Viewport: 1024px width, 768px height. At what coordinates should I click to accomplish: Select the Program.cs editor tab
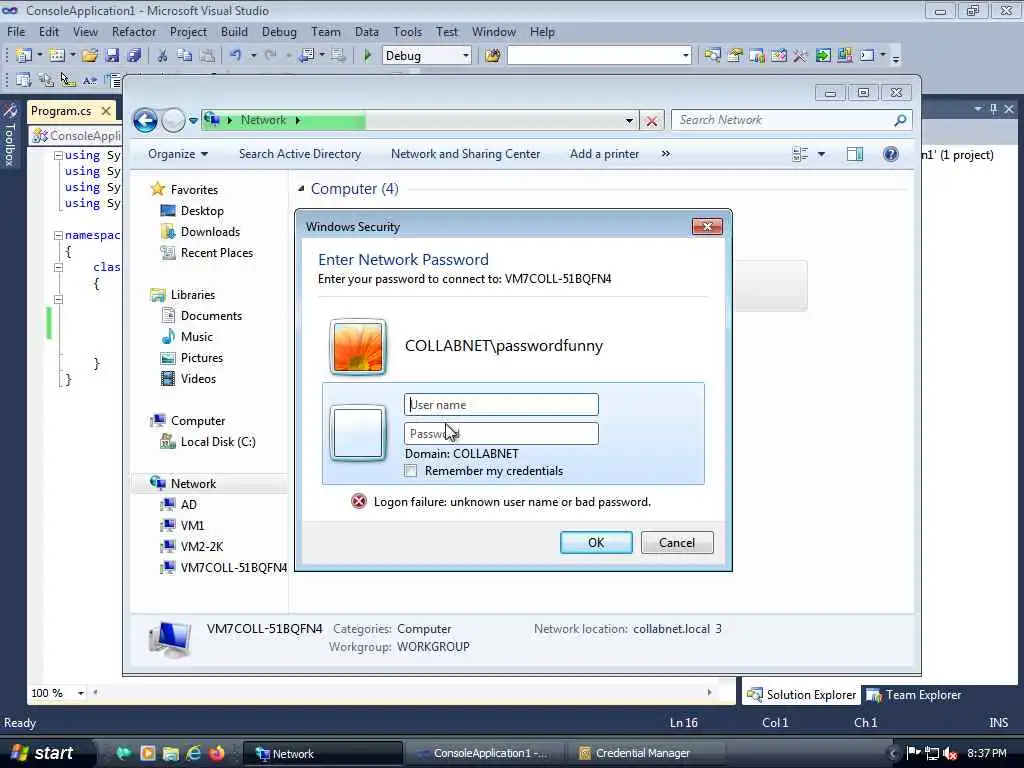click(61, 111)
